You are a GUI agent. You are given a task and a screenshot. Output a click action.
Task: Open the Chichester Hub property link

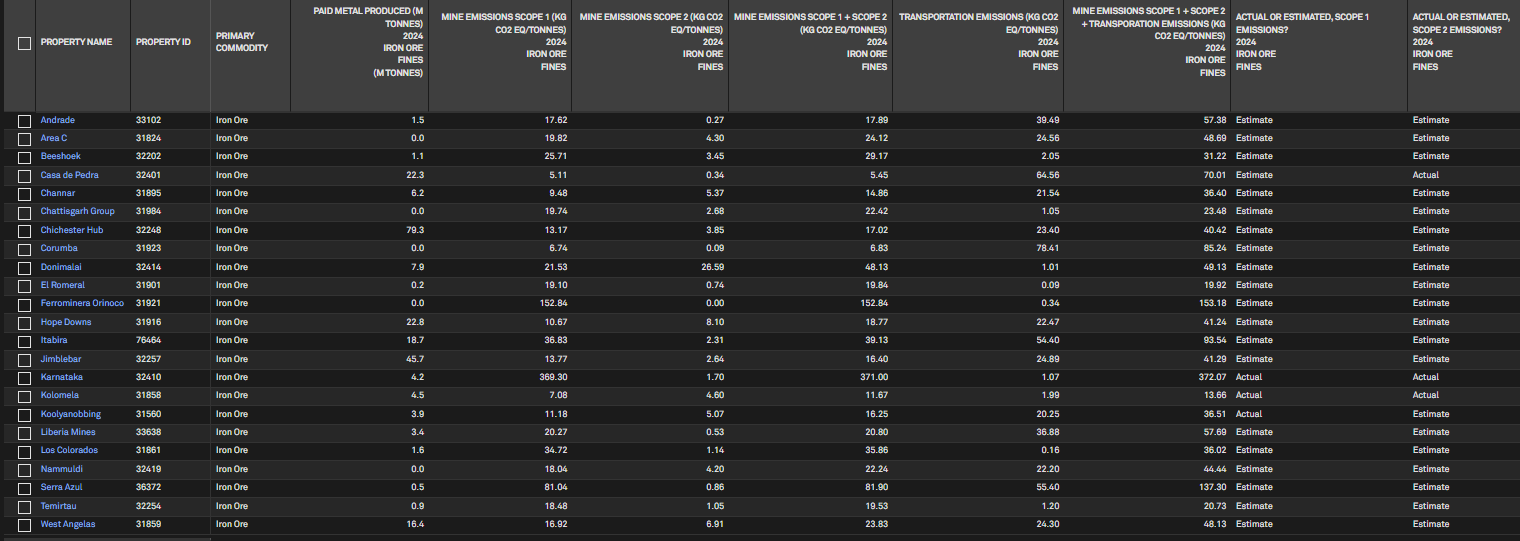tap(72, 230)
